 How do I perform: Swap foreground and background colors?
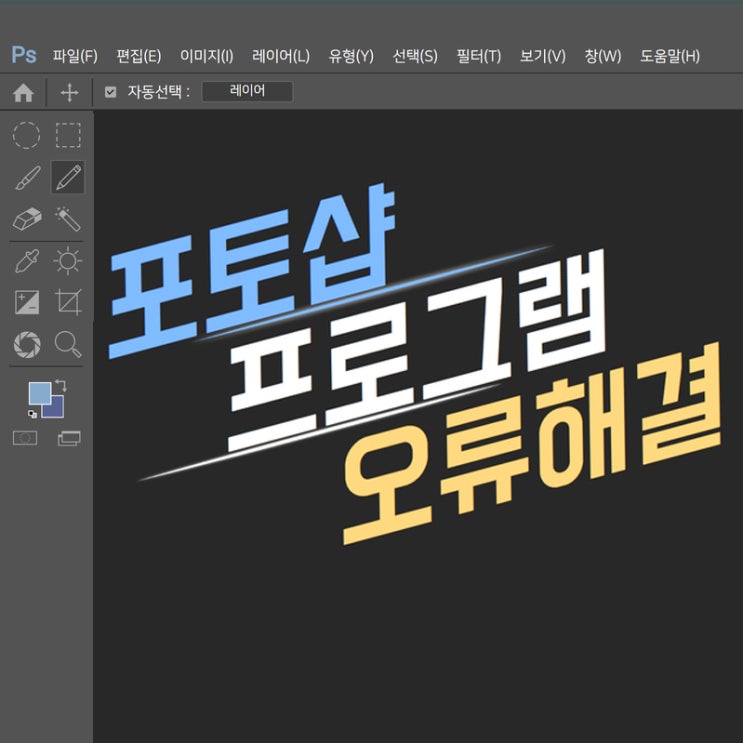61,385
